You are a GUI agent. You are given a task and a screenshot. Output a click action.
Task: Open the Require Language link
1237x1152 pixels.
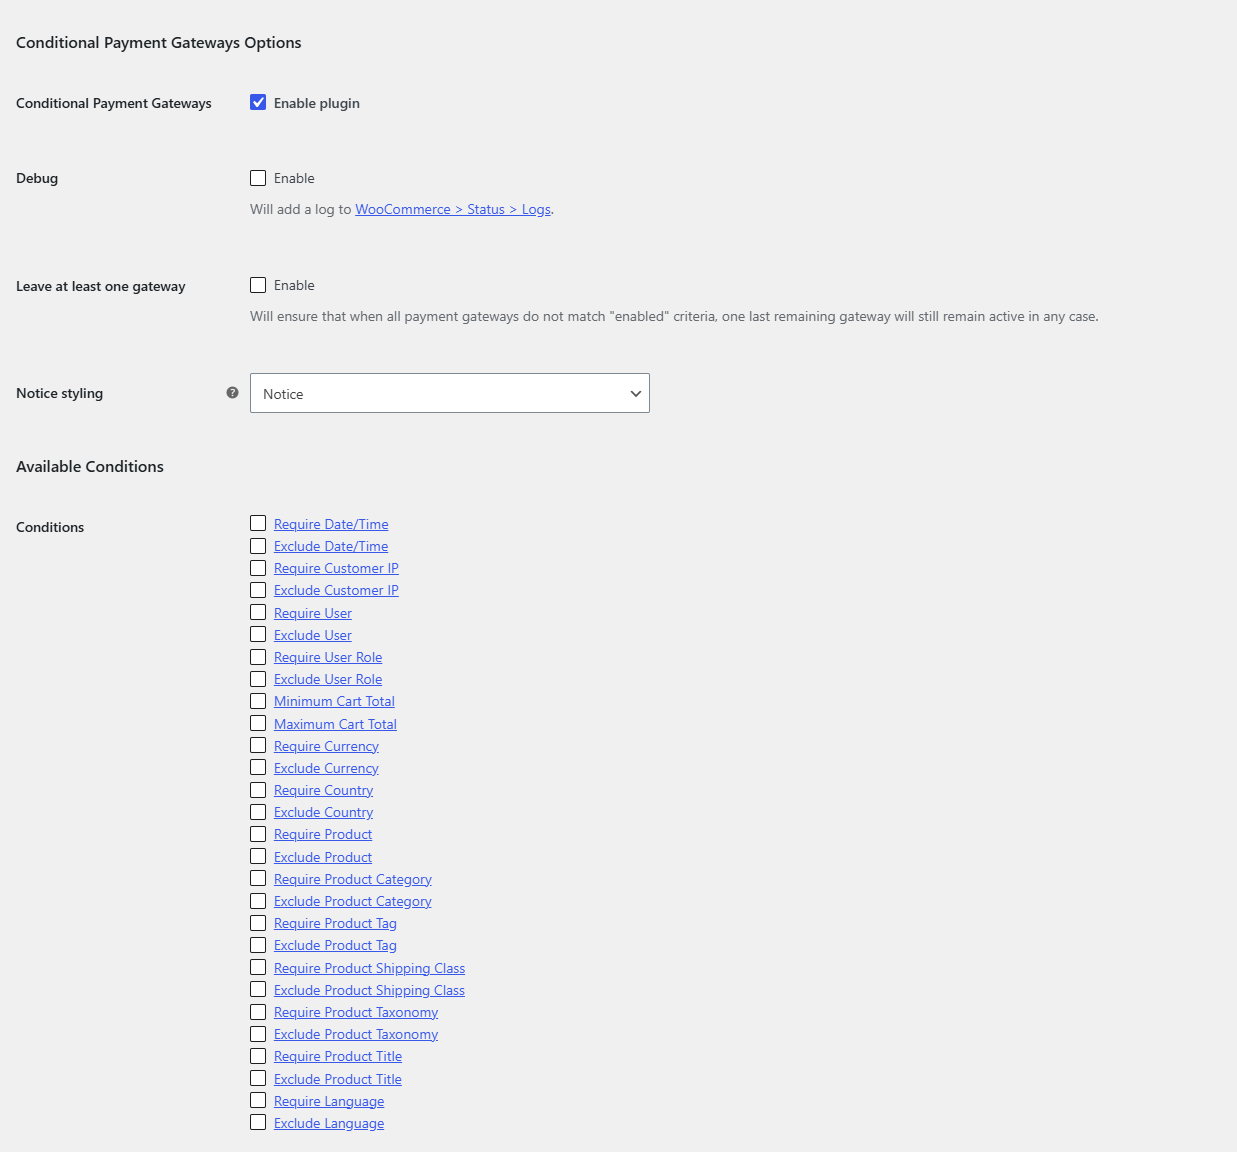pos(329,1101)
